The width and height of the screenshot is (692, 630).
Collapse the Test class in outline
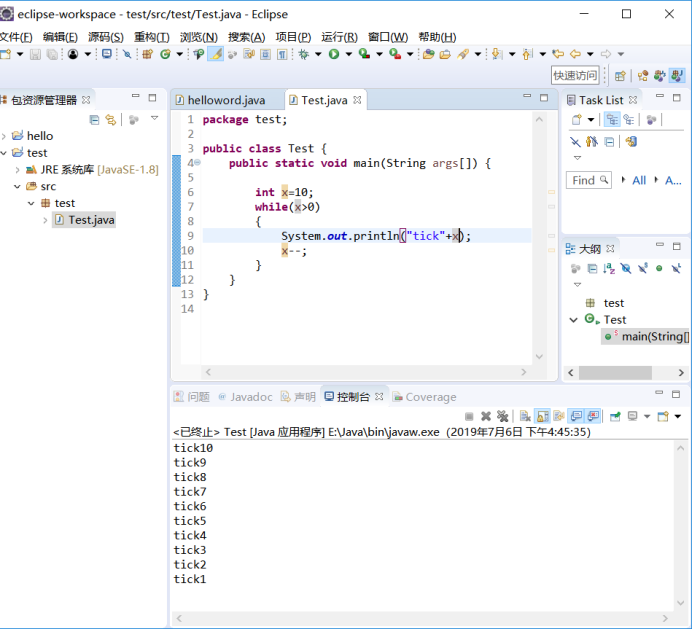573,320
